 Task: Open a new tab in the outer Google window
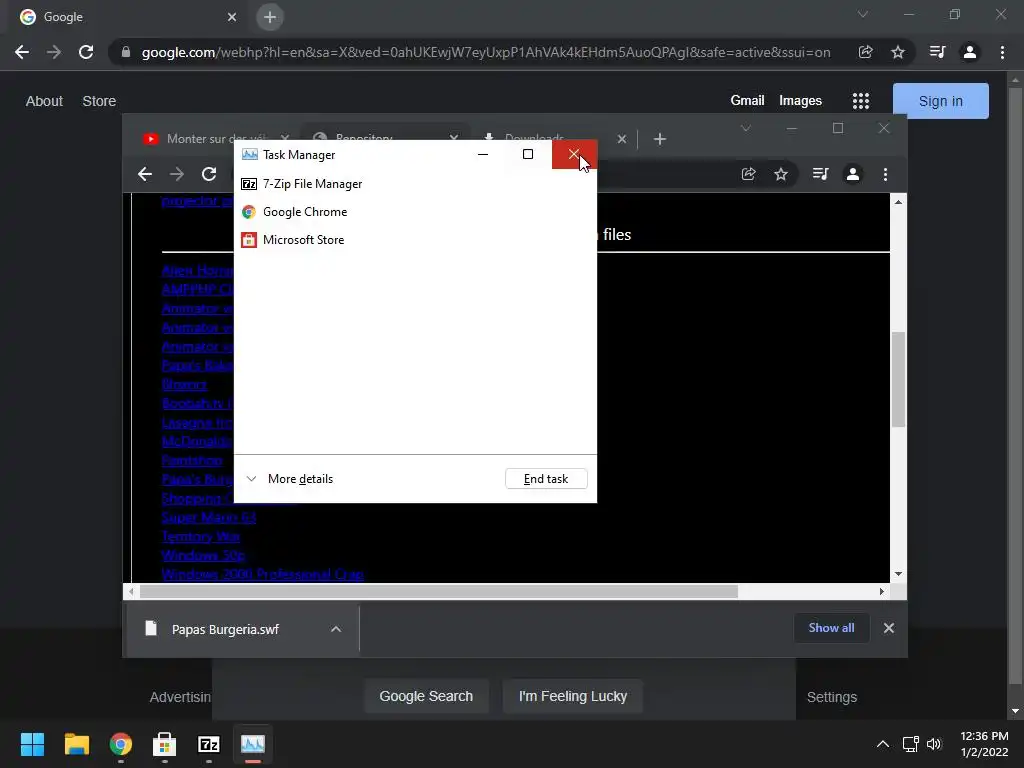point(270,17)
